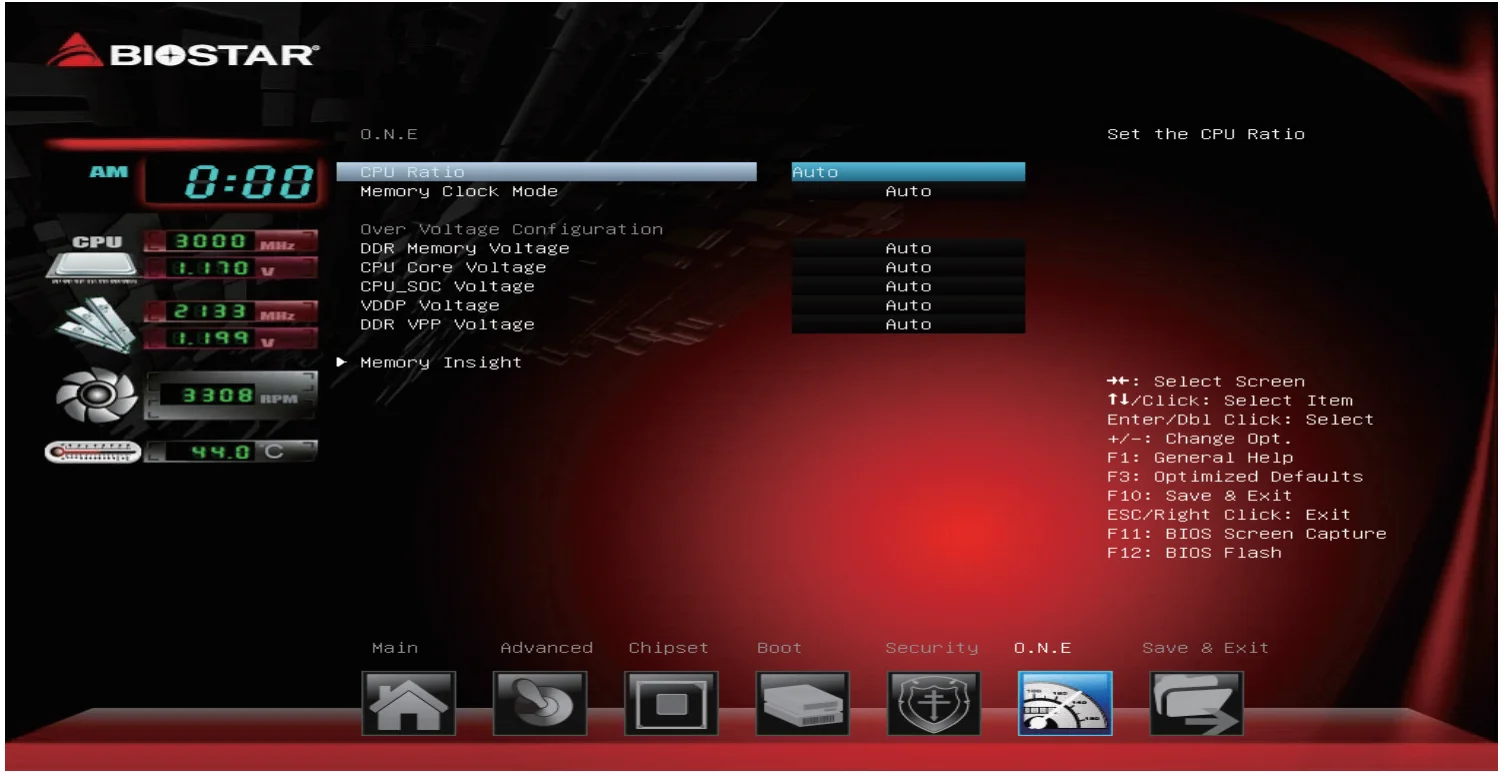Open the Memory Insight entry

(x=441, y=362)
